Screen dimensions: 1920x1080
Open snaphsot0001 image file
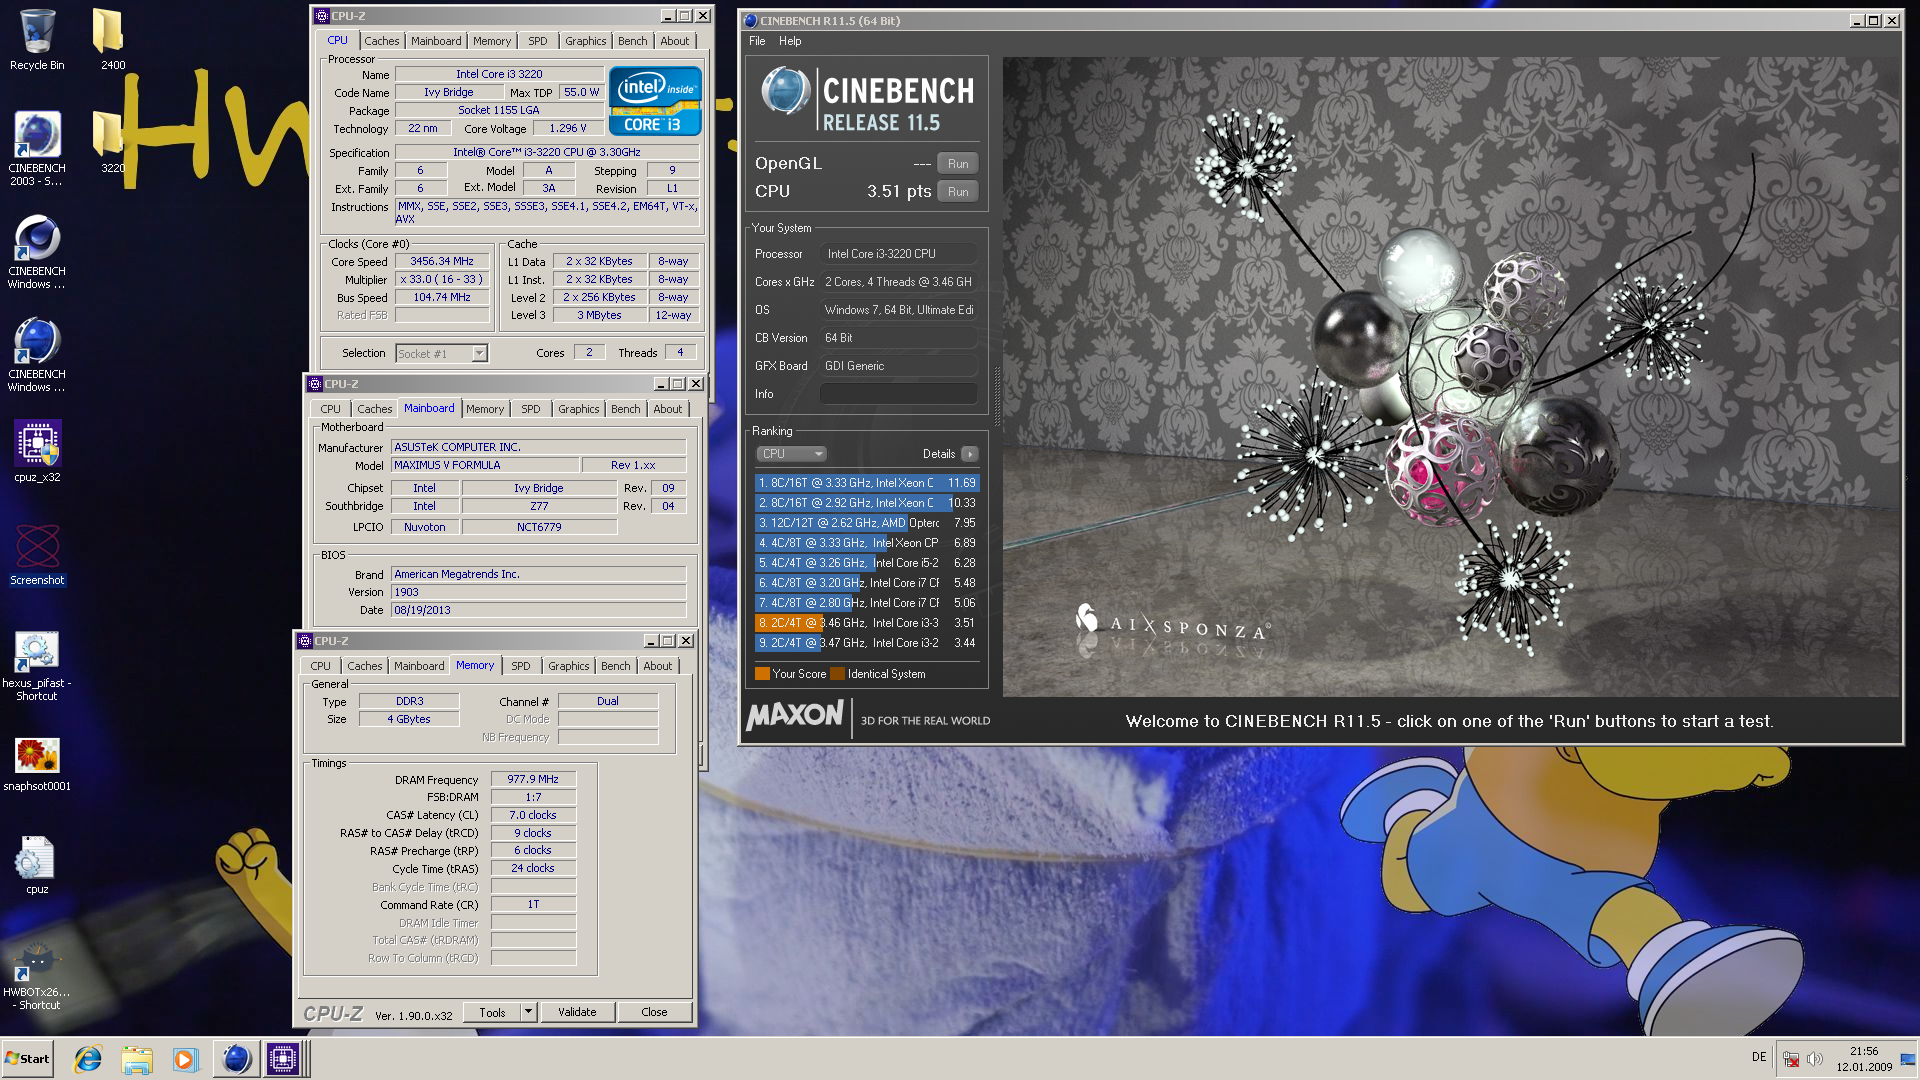(x=37, y=764)
